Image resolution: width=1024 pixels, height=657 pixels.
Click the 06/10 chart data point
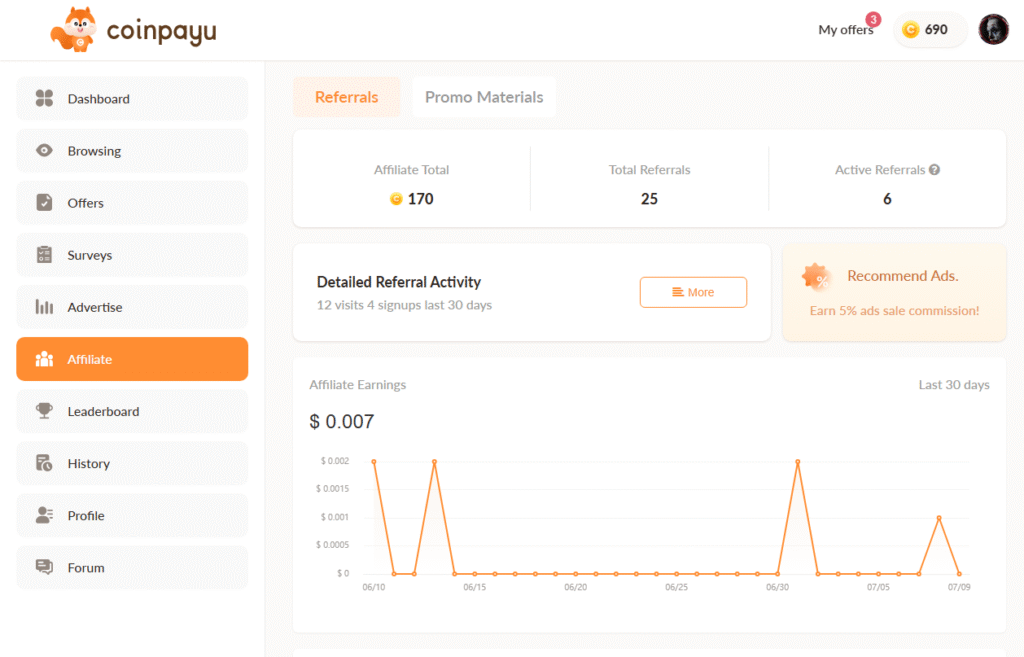coord(374,462)
